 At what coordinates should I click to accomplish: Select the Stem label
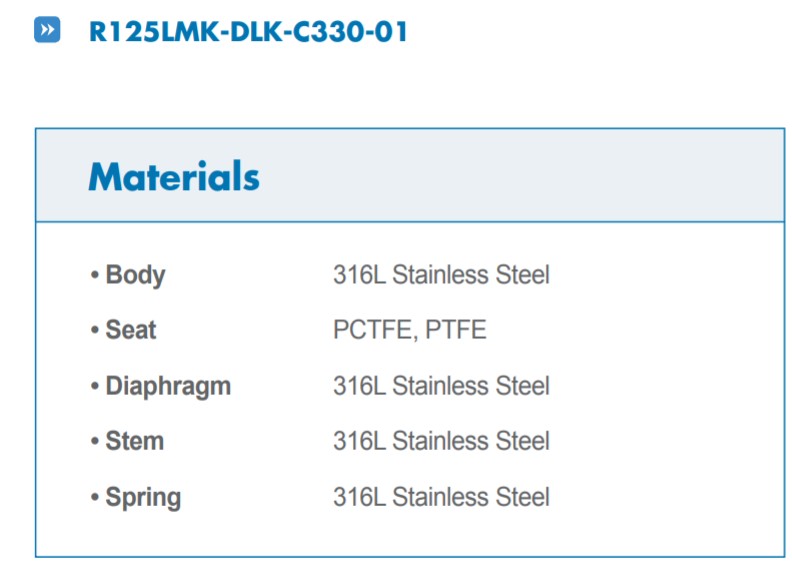(134, 441)
